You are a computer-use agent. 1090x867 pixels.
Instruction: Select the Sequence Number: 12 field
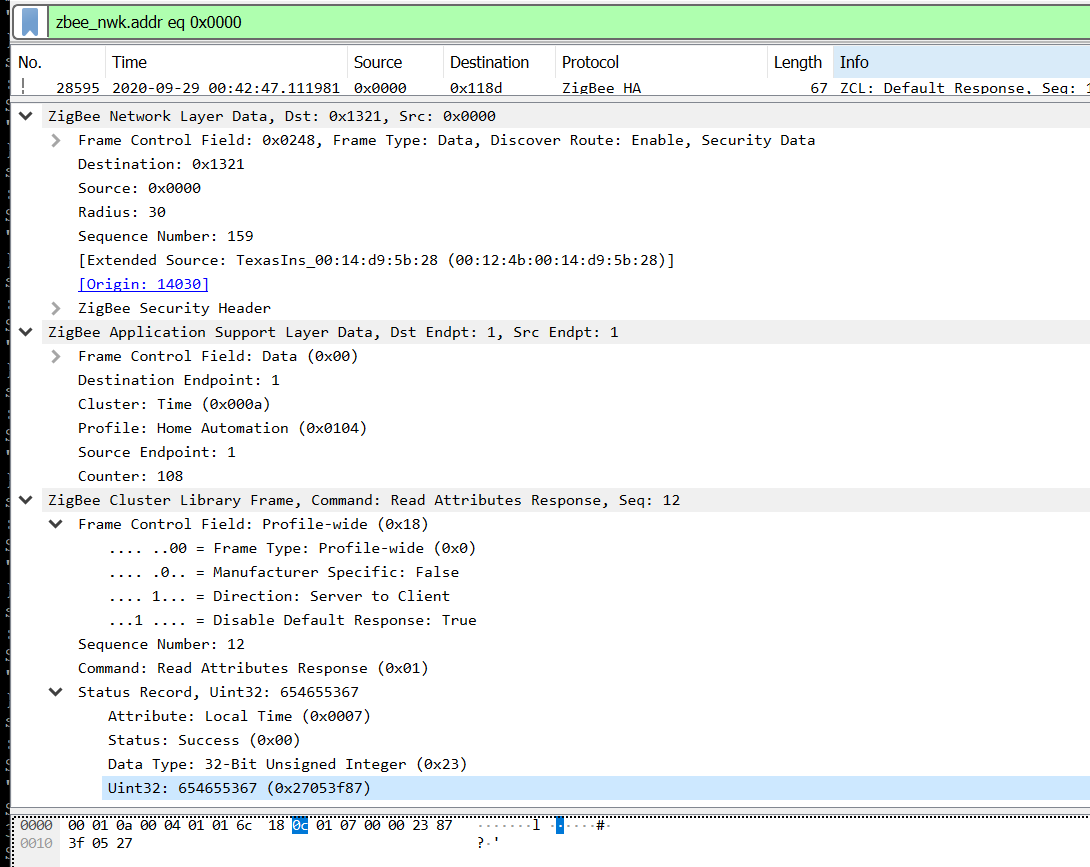[x=161, y=644]
